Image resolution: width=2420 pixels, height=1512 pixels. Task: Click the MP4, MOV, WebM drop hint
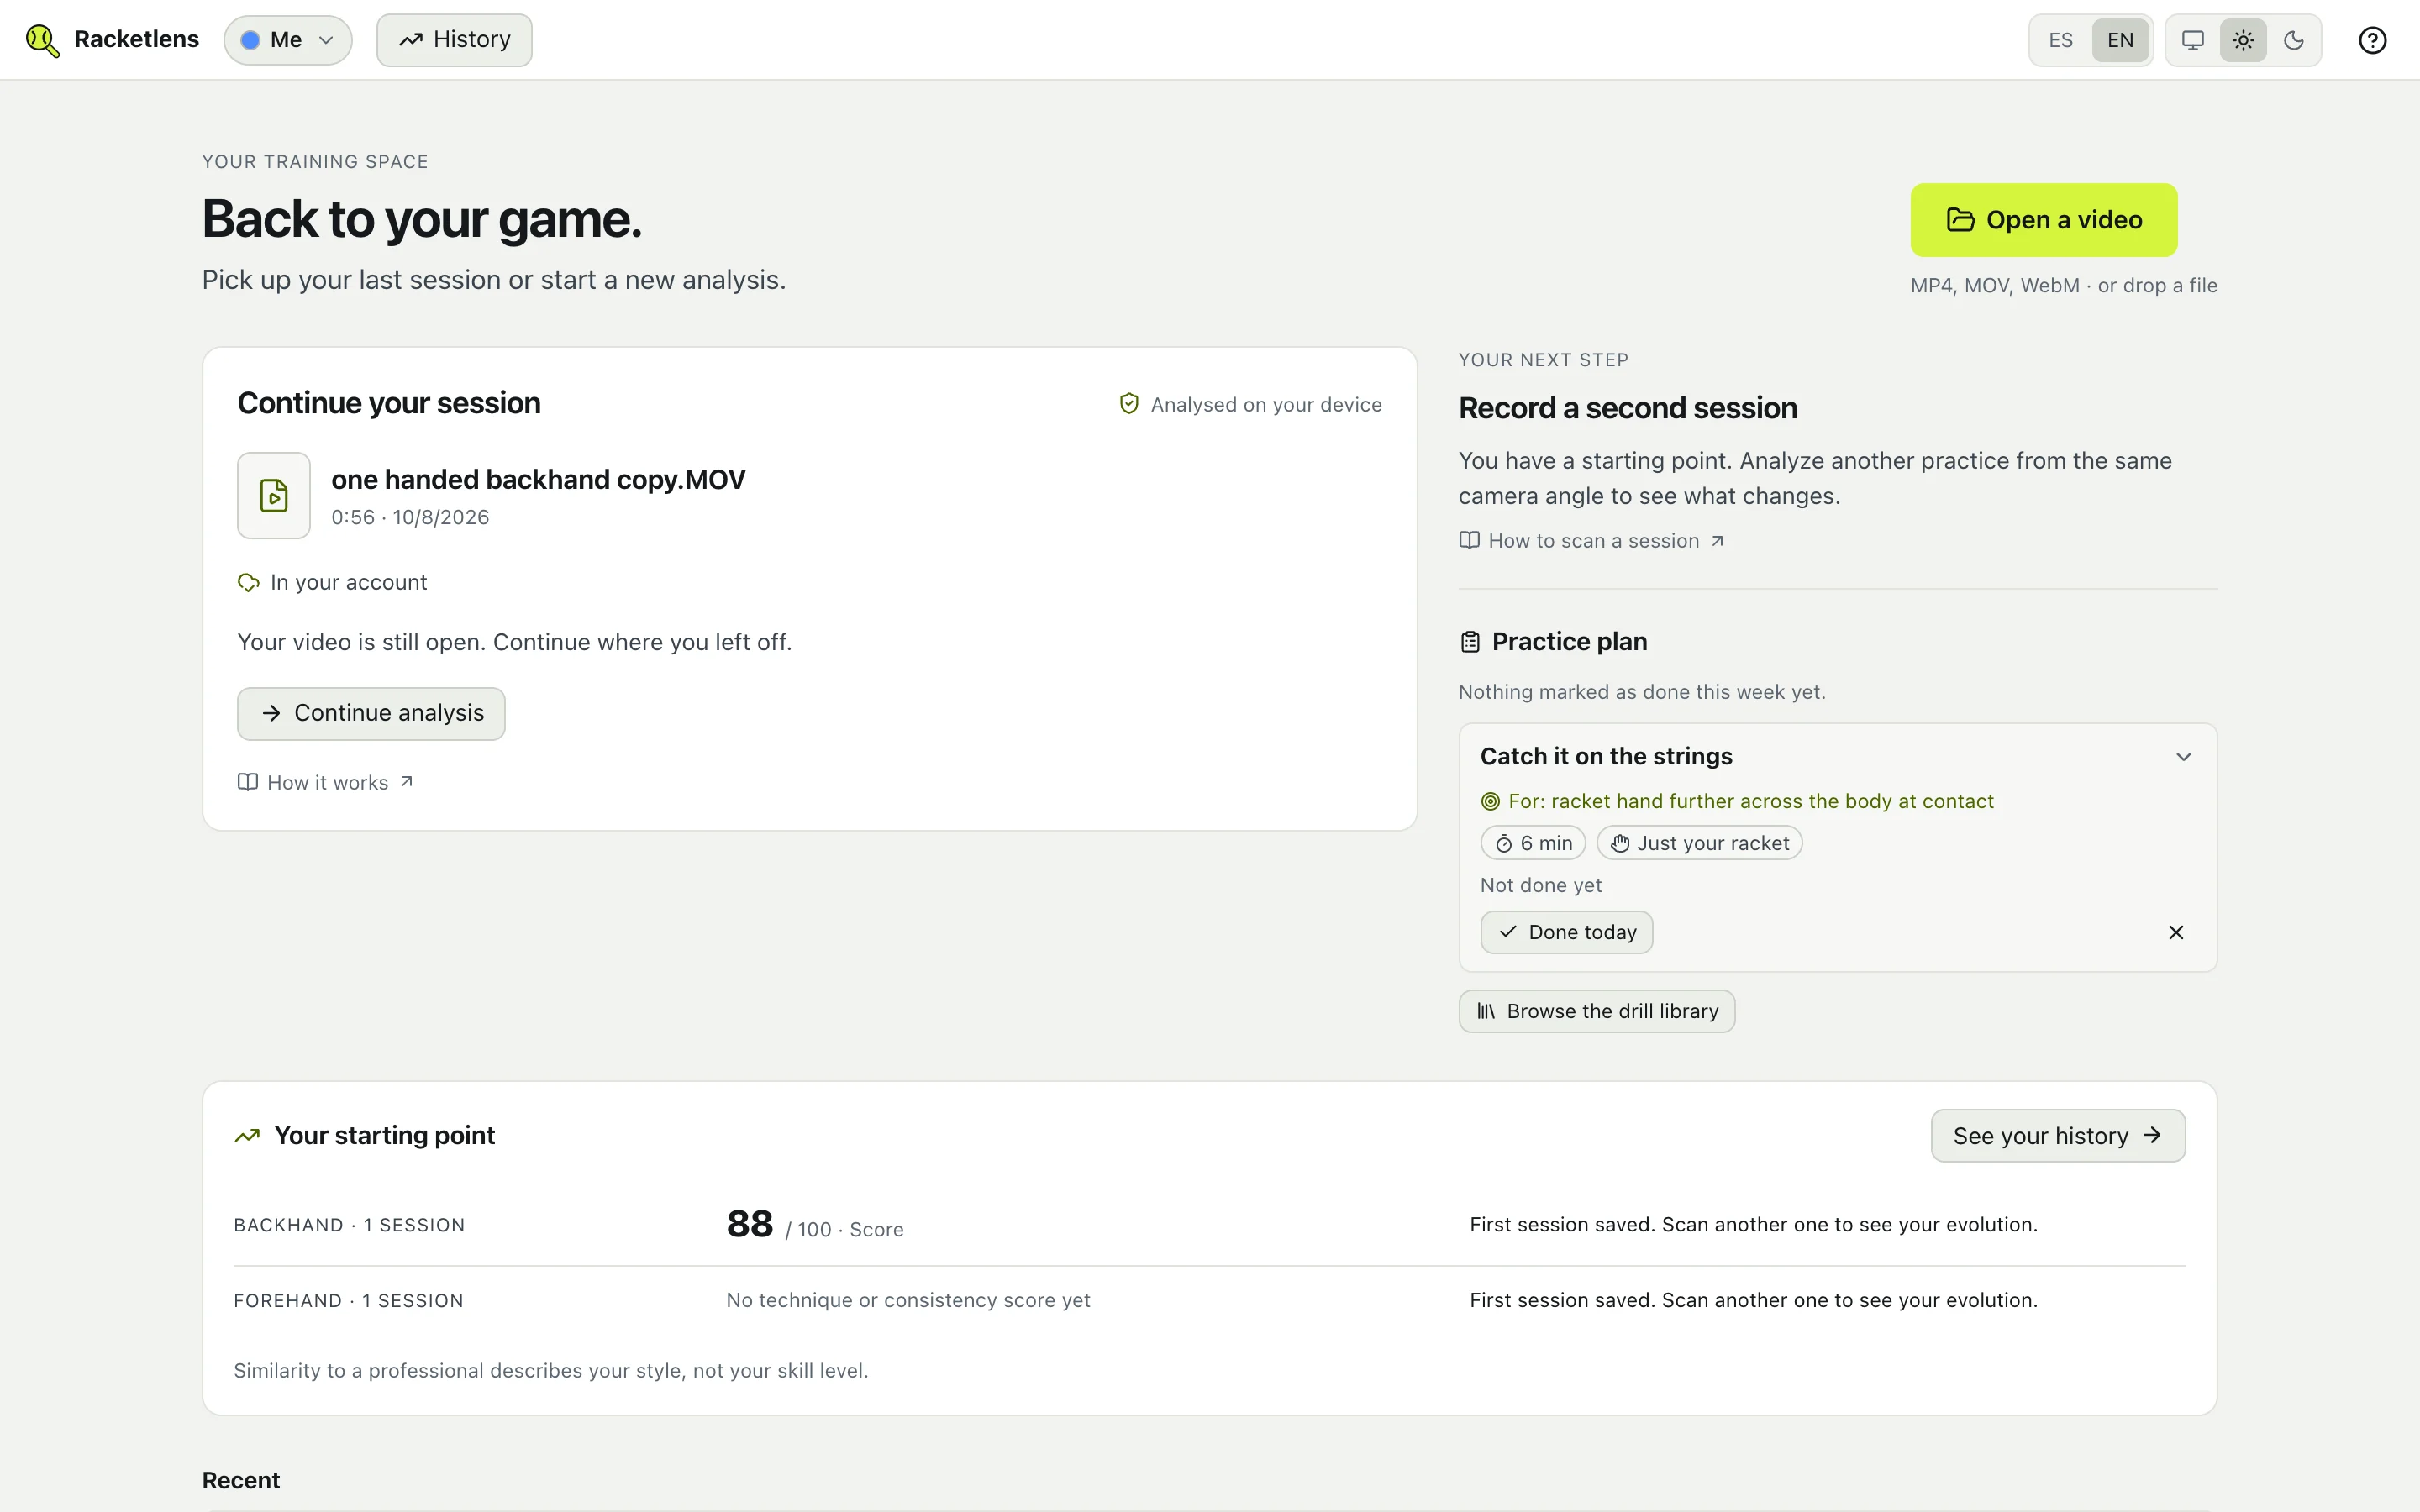(x=2063, y=285)
